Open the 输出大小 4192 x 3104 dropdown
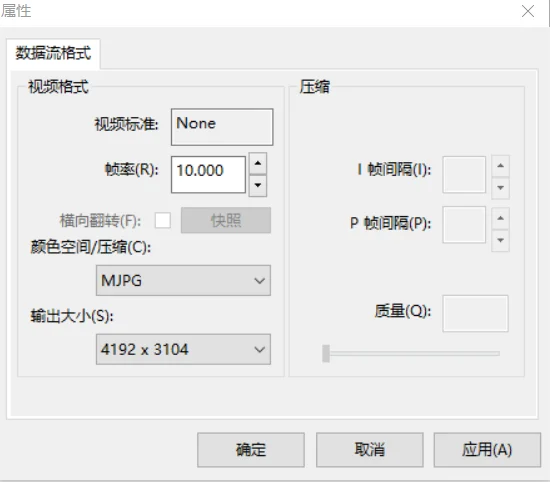 (183, 349)
